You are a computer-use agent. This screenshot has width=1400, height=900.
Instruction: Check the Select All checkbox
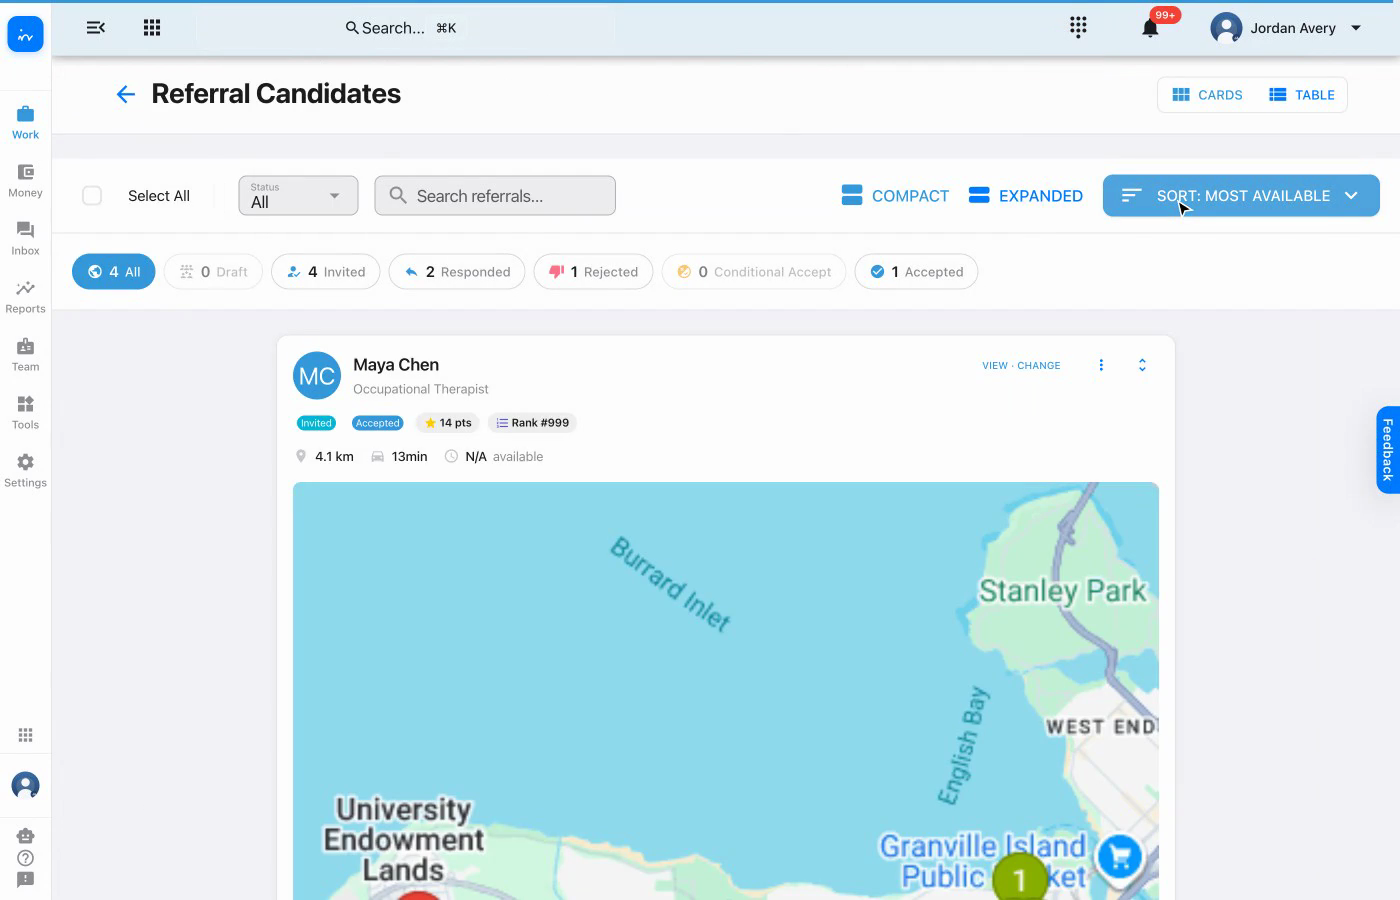coord(92,196)
